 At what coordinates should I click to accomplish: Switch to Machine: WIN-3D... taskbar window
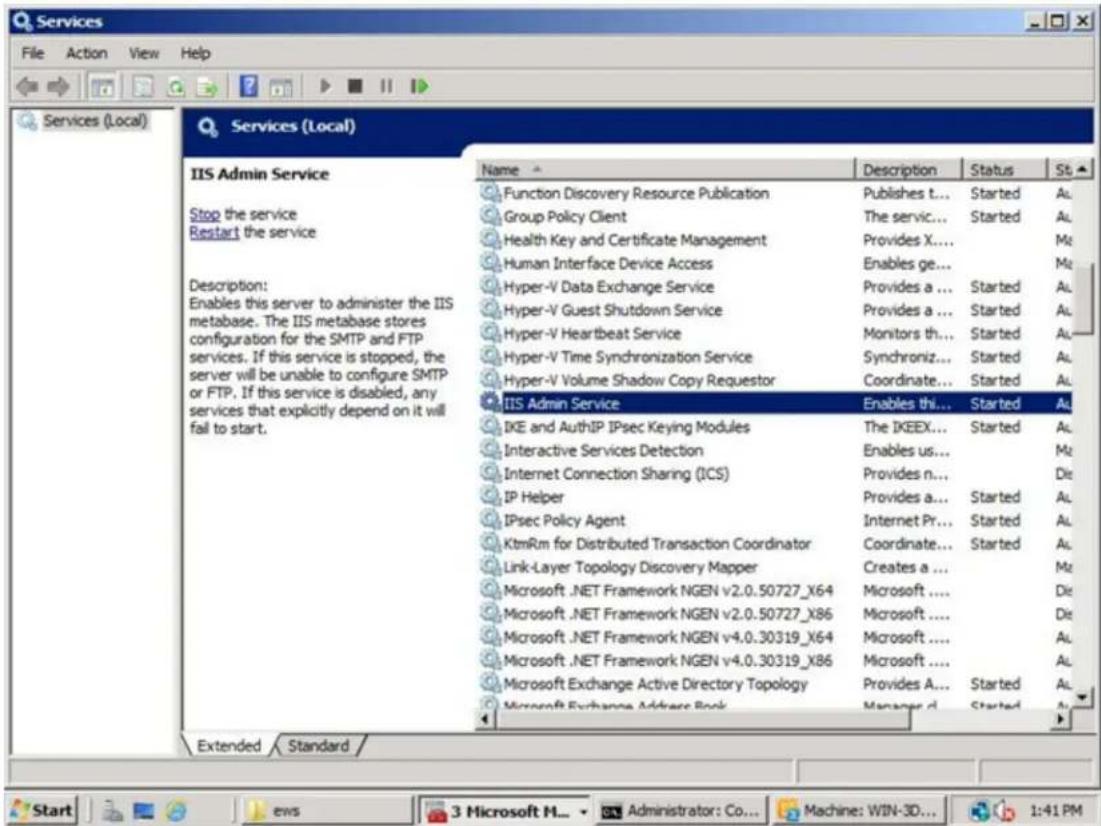(857, 811)
